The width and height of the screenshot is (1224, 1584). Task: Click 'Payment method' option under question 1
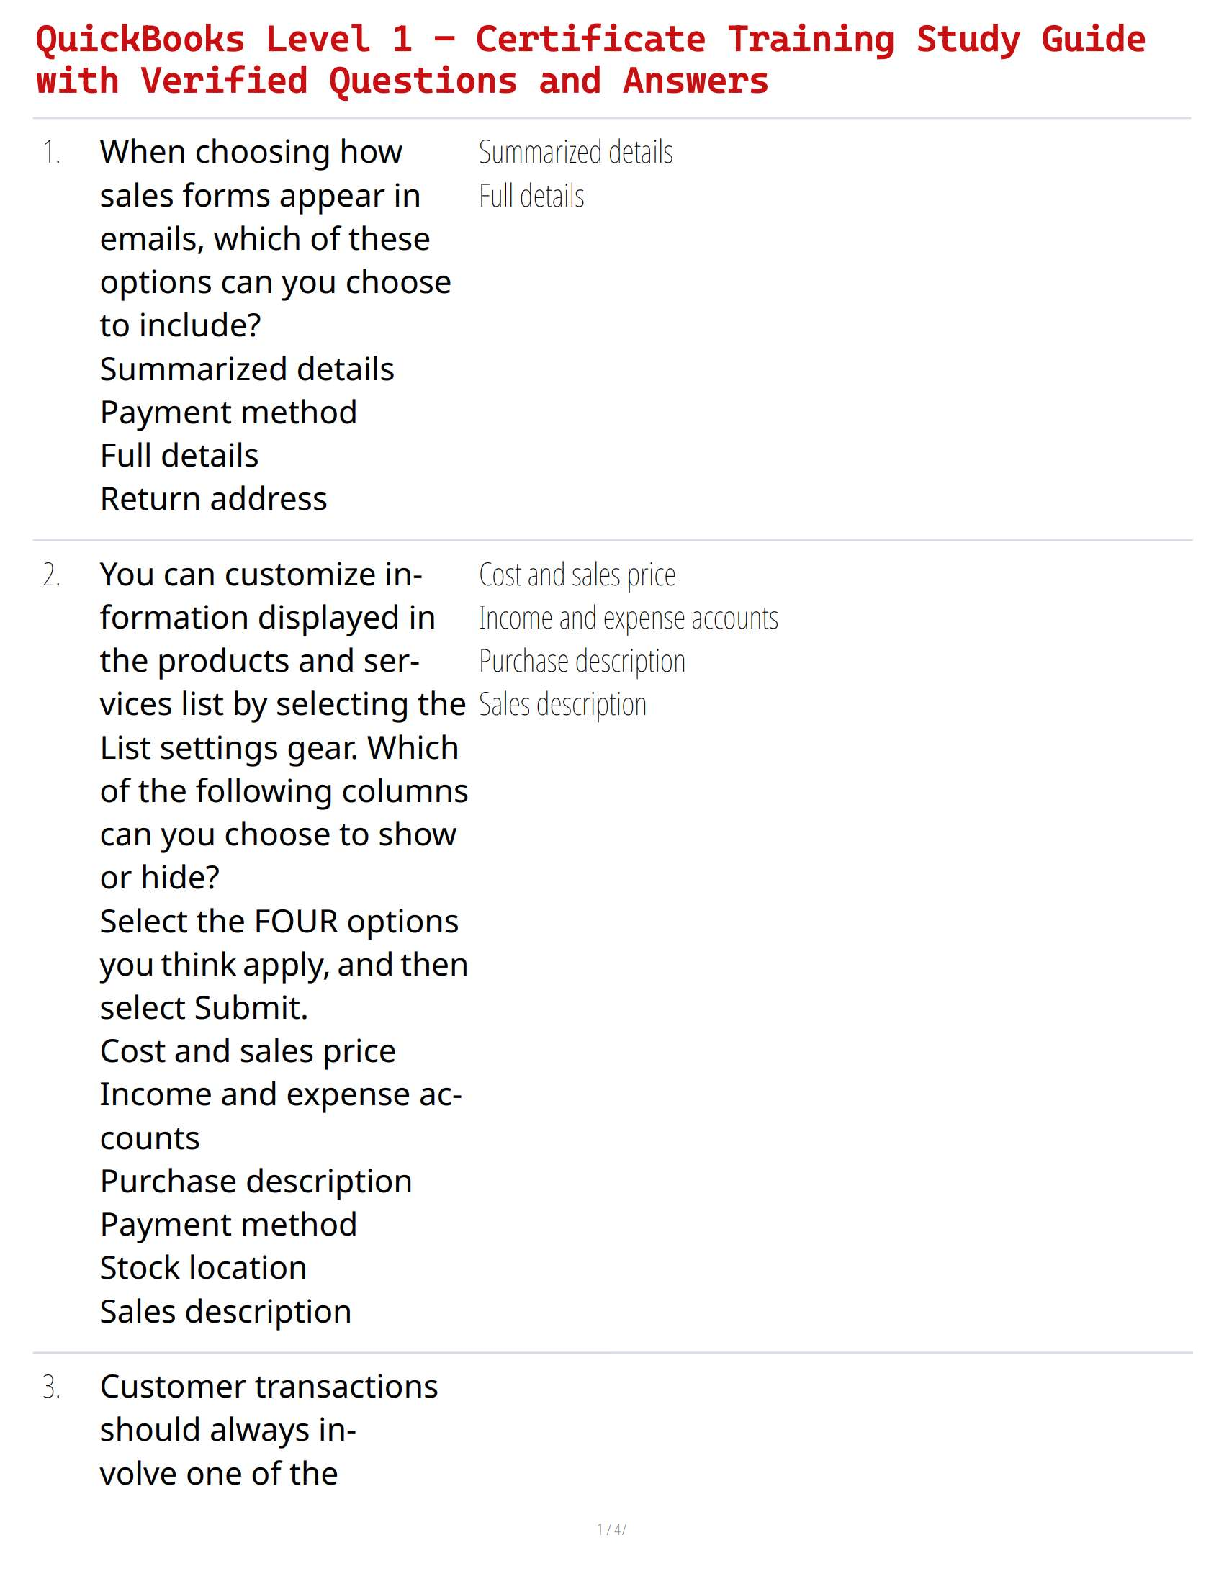228,412
